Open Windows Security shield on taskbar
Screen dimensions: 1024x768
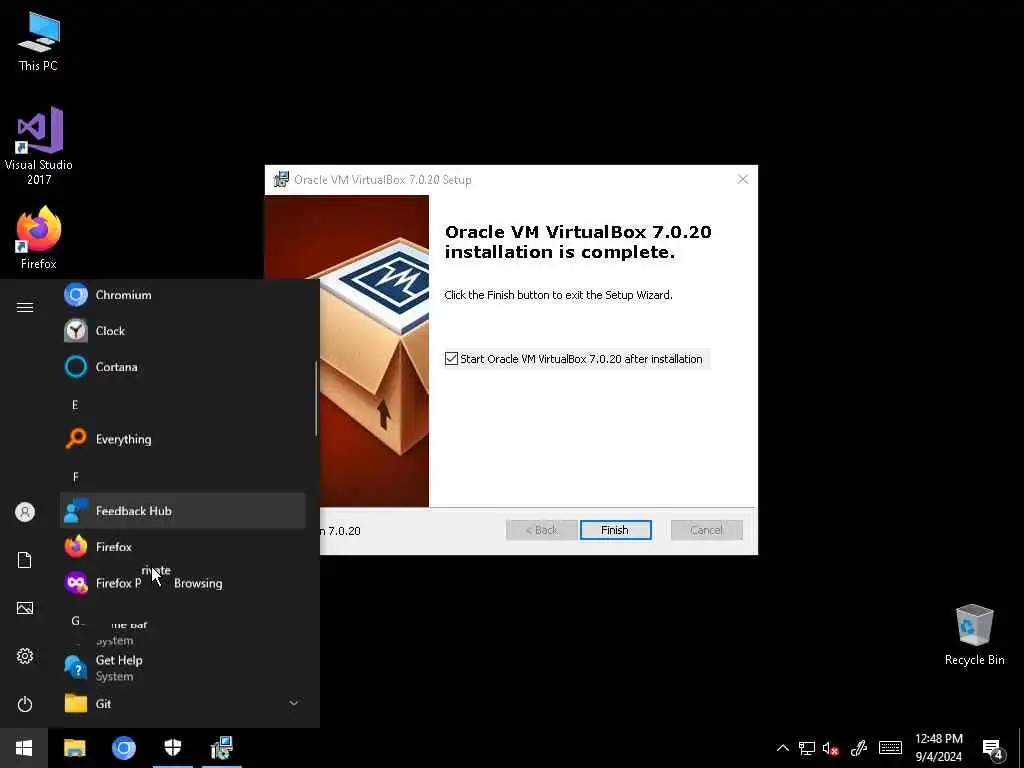[x=172, y=748]
